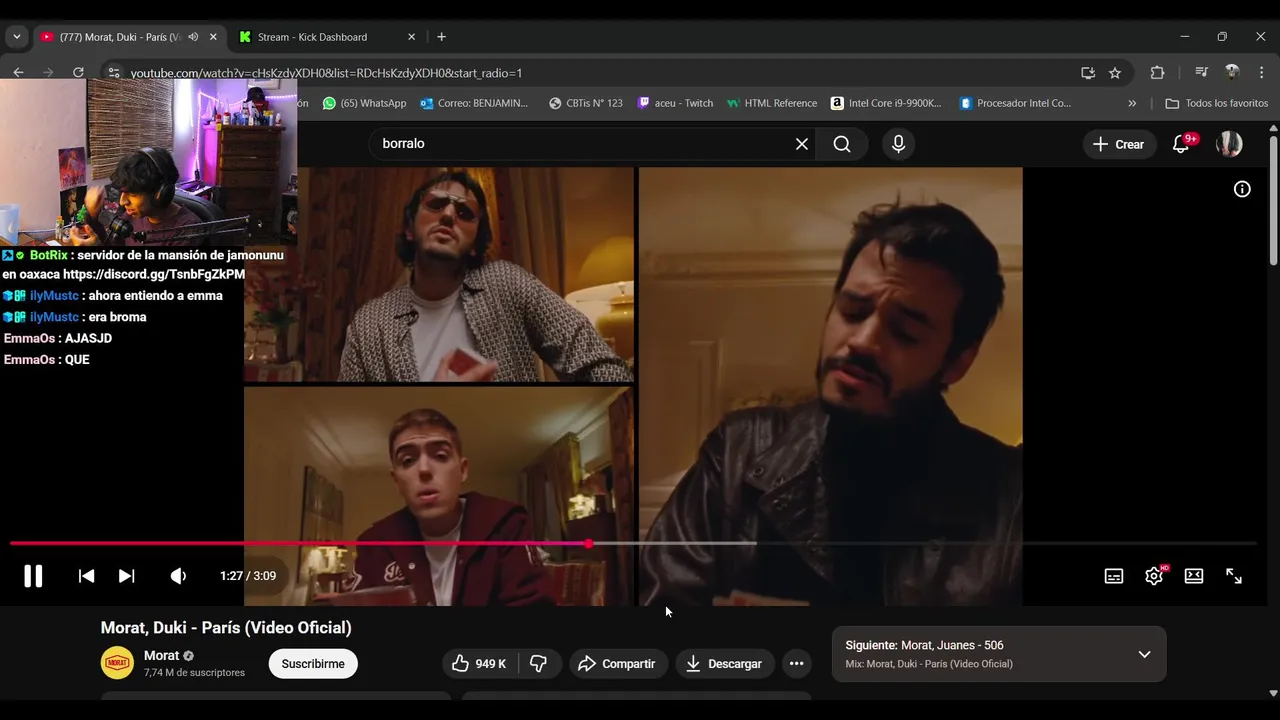
Task: Open the more actions ellipsis menu
Action: pyautogui.click(x=796, y=664)
